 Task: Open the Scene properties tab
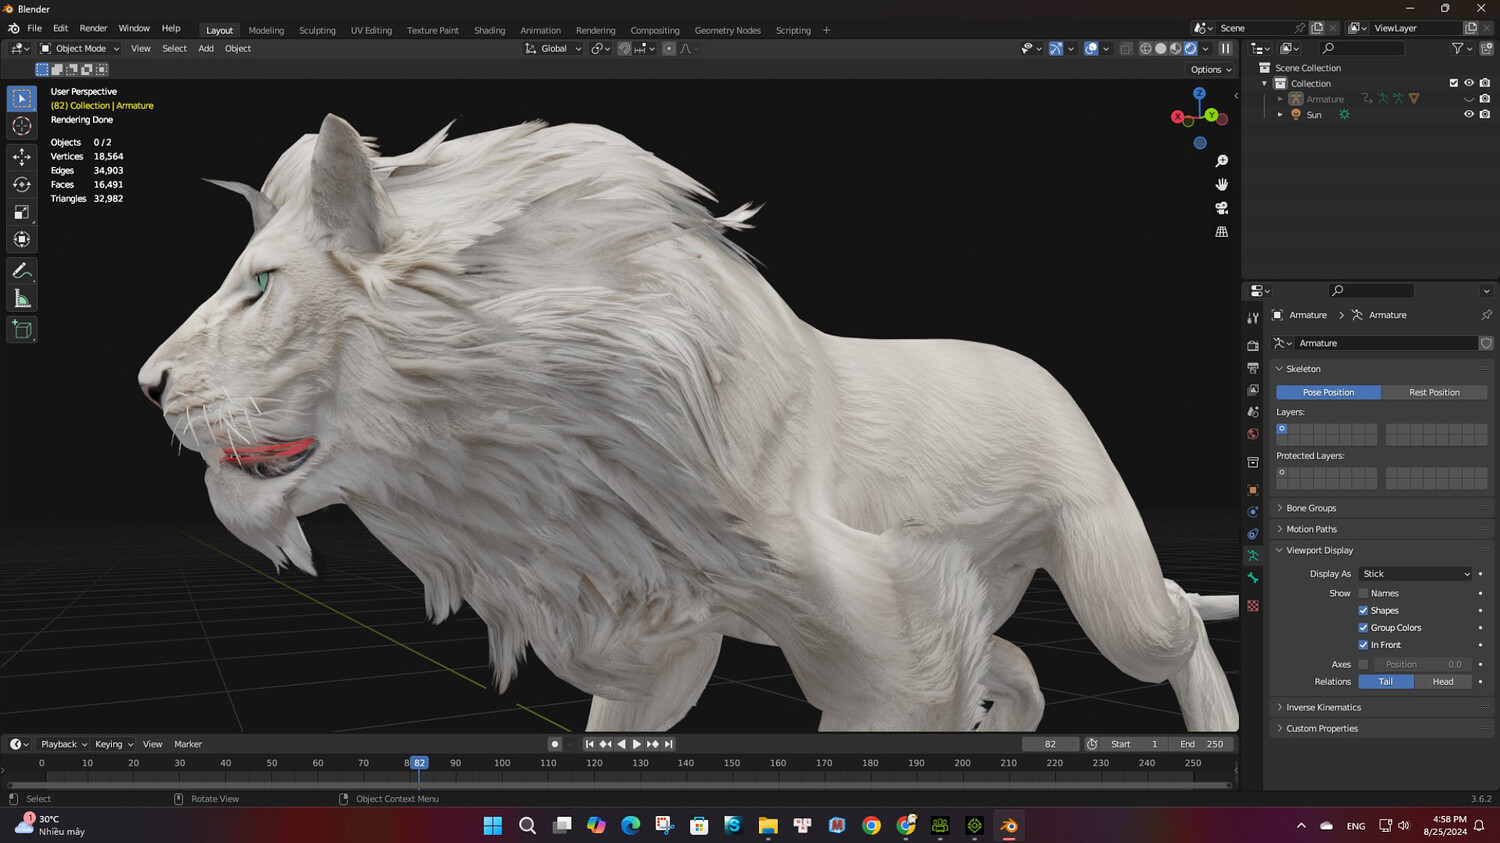pyautogui.click(x=1253, y=412)
